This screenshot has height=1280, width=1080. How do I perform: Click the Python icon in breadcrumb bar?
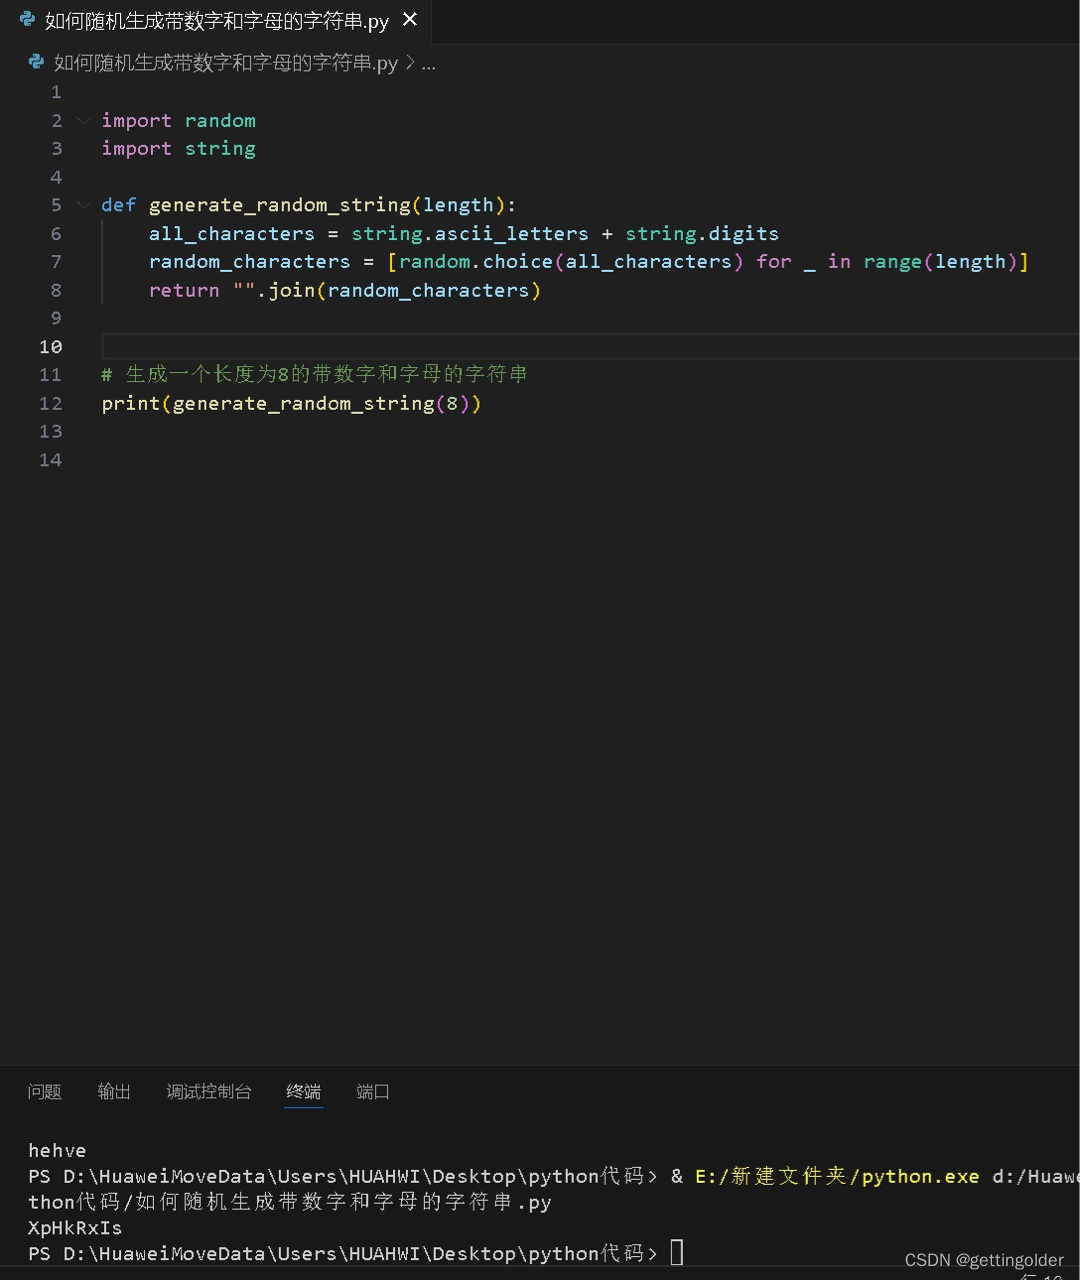tap(37, 62)
